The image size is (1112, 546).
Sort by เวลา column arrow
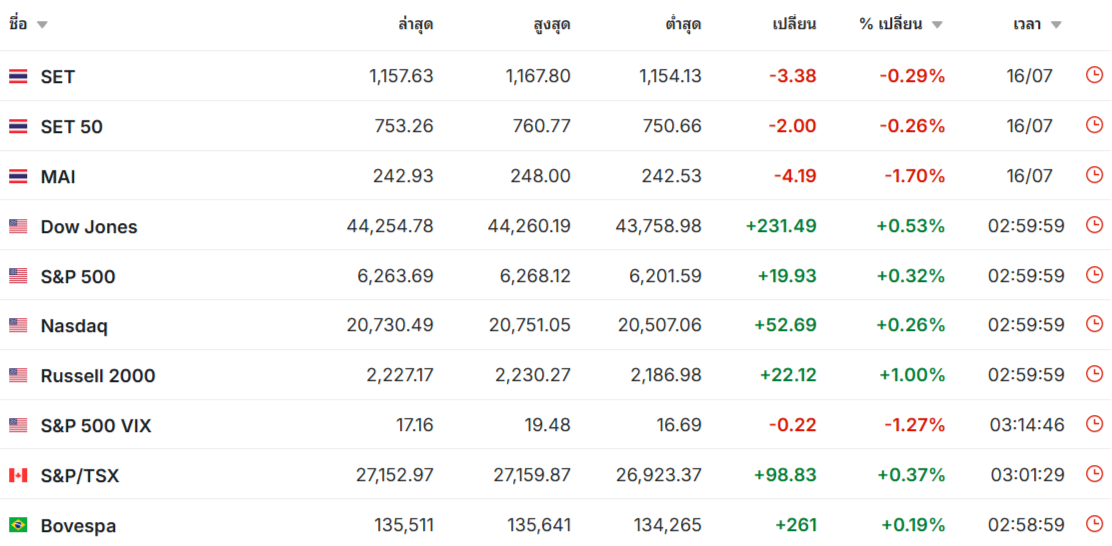click(x=1055, y=26)
